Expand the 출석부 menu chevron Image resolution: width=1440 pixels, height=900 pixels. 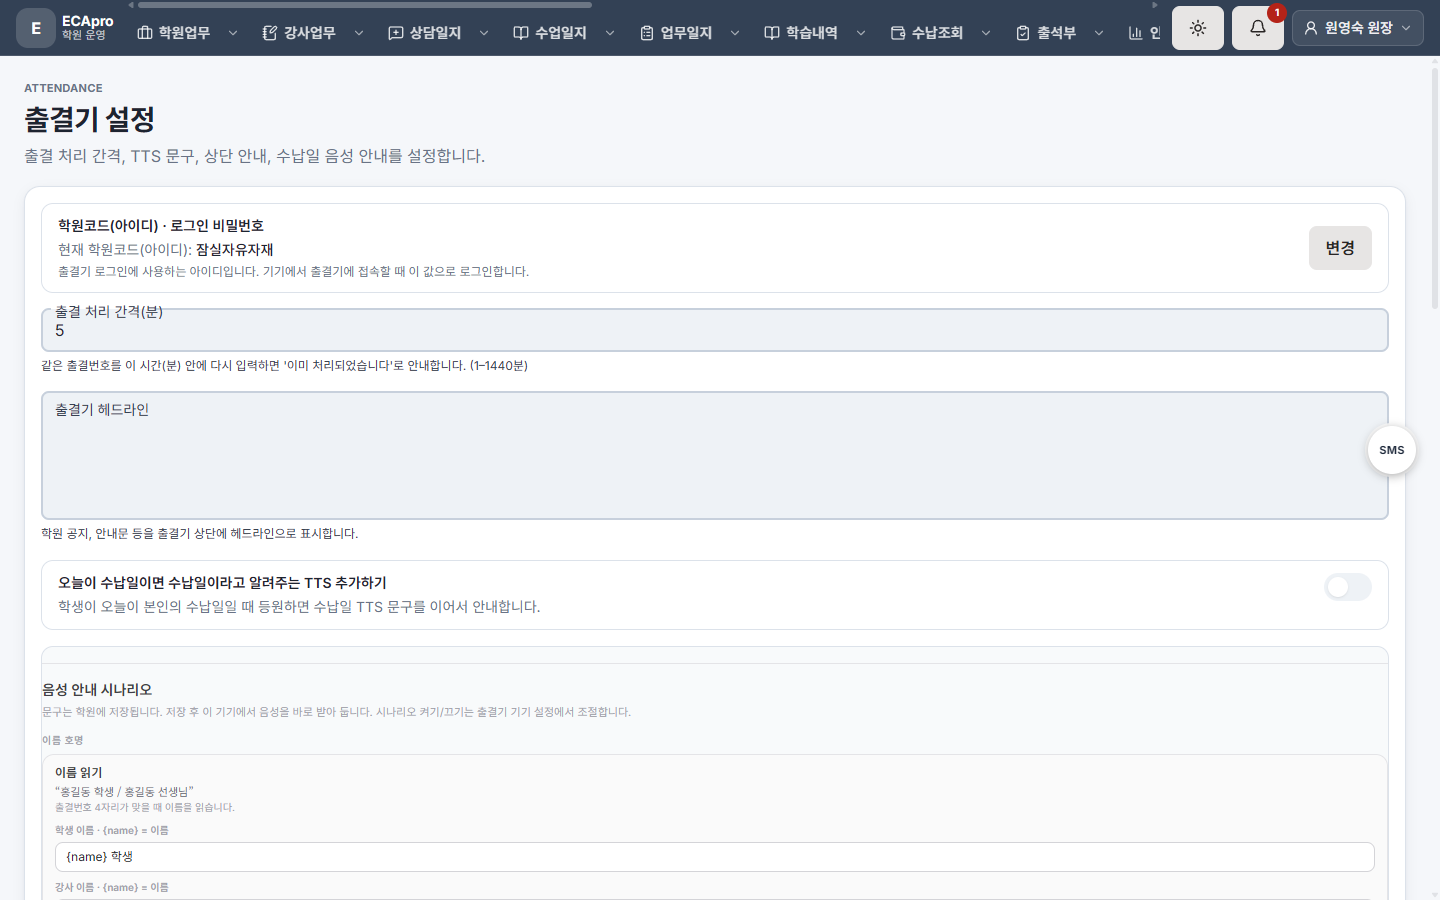(1099, 33)
